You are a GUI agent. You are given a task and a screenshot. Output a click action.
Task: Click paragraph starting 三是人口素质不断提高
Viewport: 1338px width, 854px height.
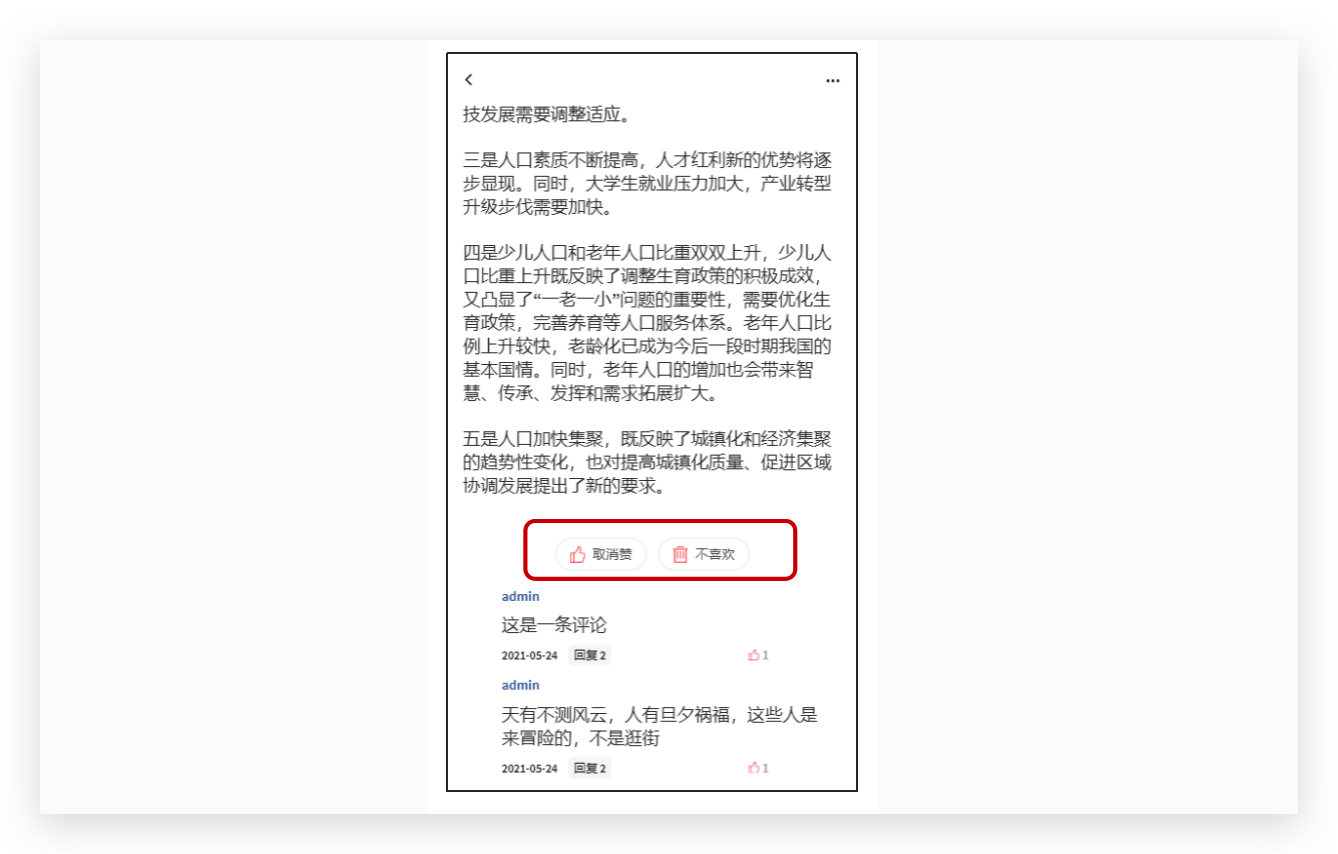point(647,184)
